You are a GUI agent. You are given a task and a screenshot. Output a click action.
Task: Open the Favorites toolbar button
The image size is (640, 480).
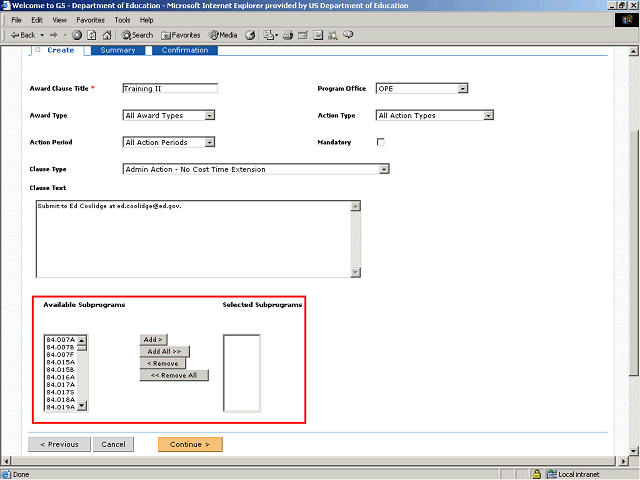[x=181, y=35]
